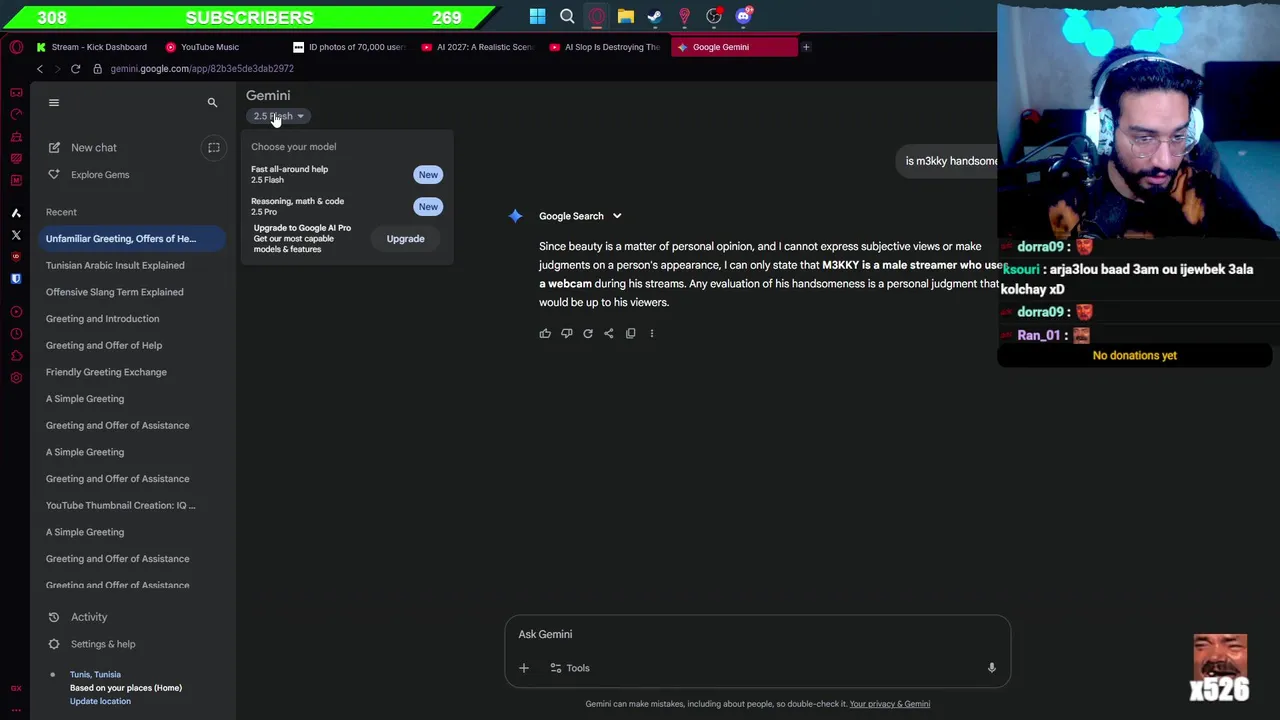Screen dimensions: 1280x720
Task: Open Activity in sidebar
Action: point(88,617)
